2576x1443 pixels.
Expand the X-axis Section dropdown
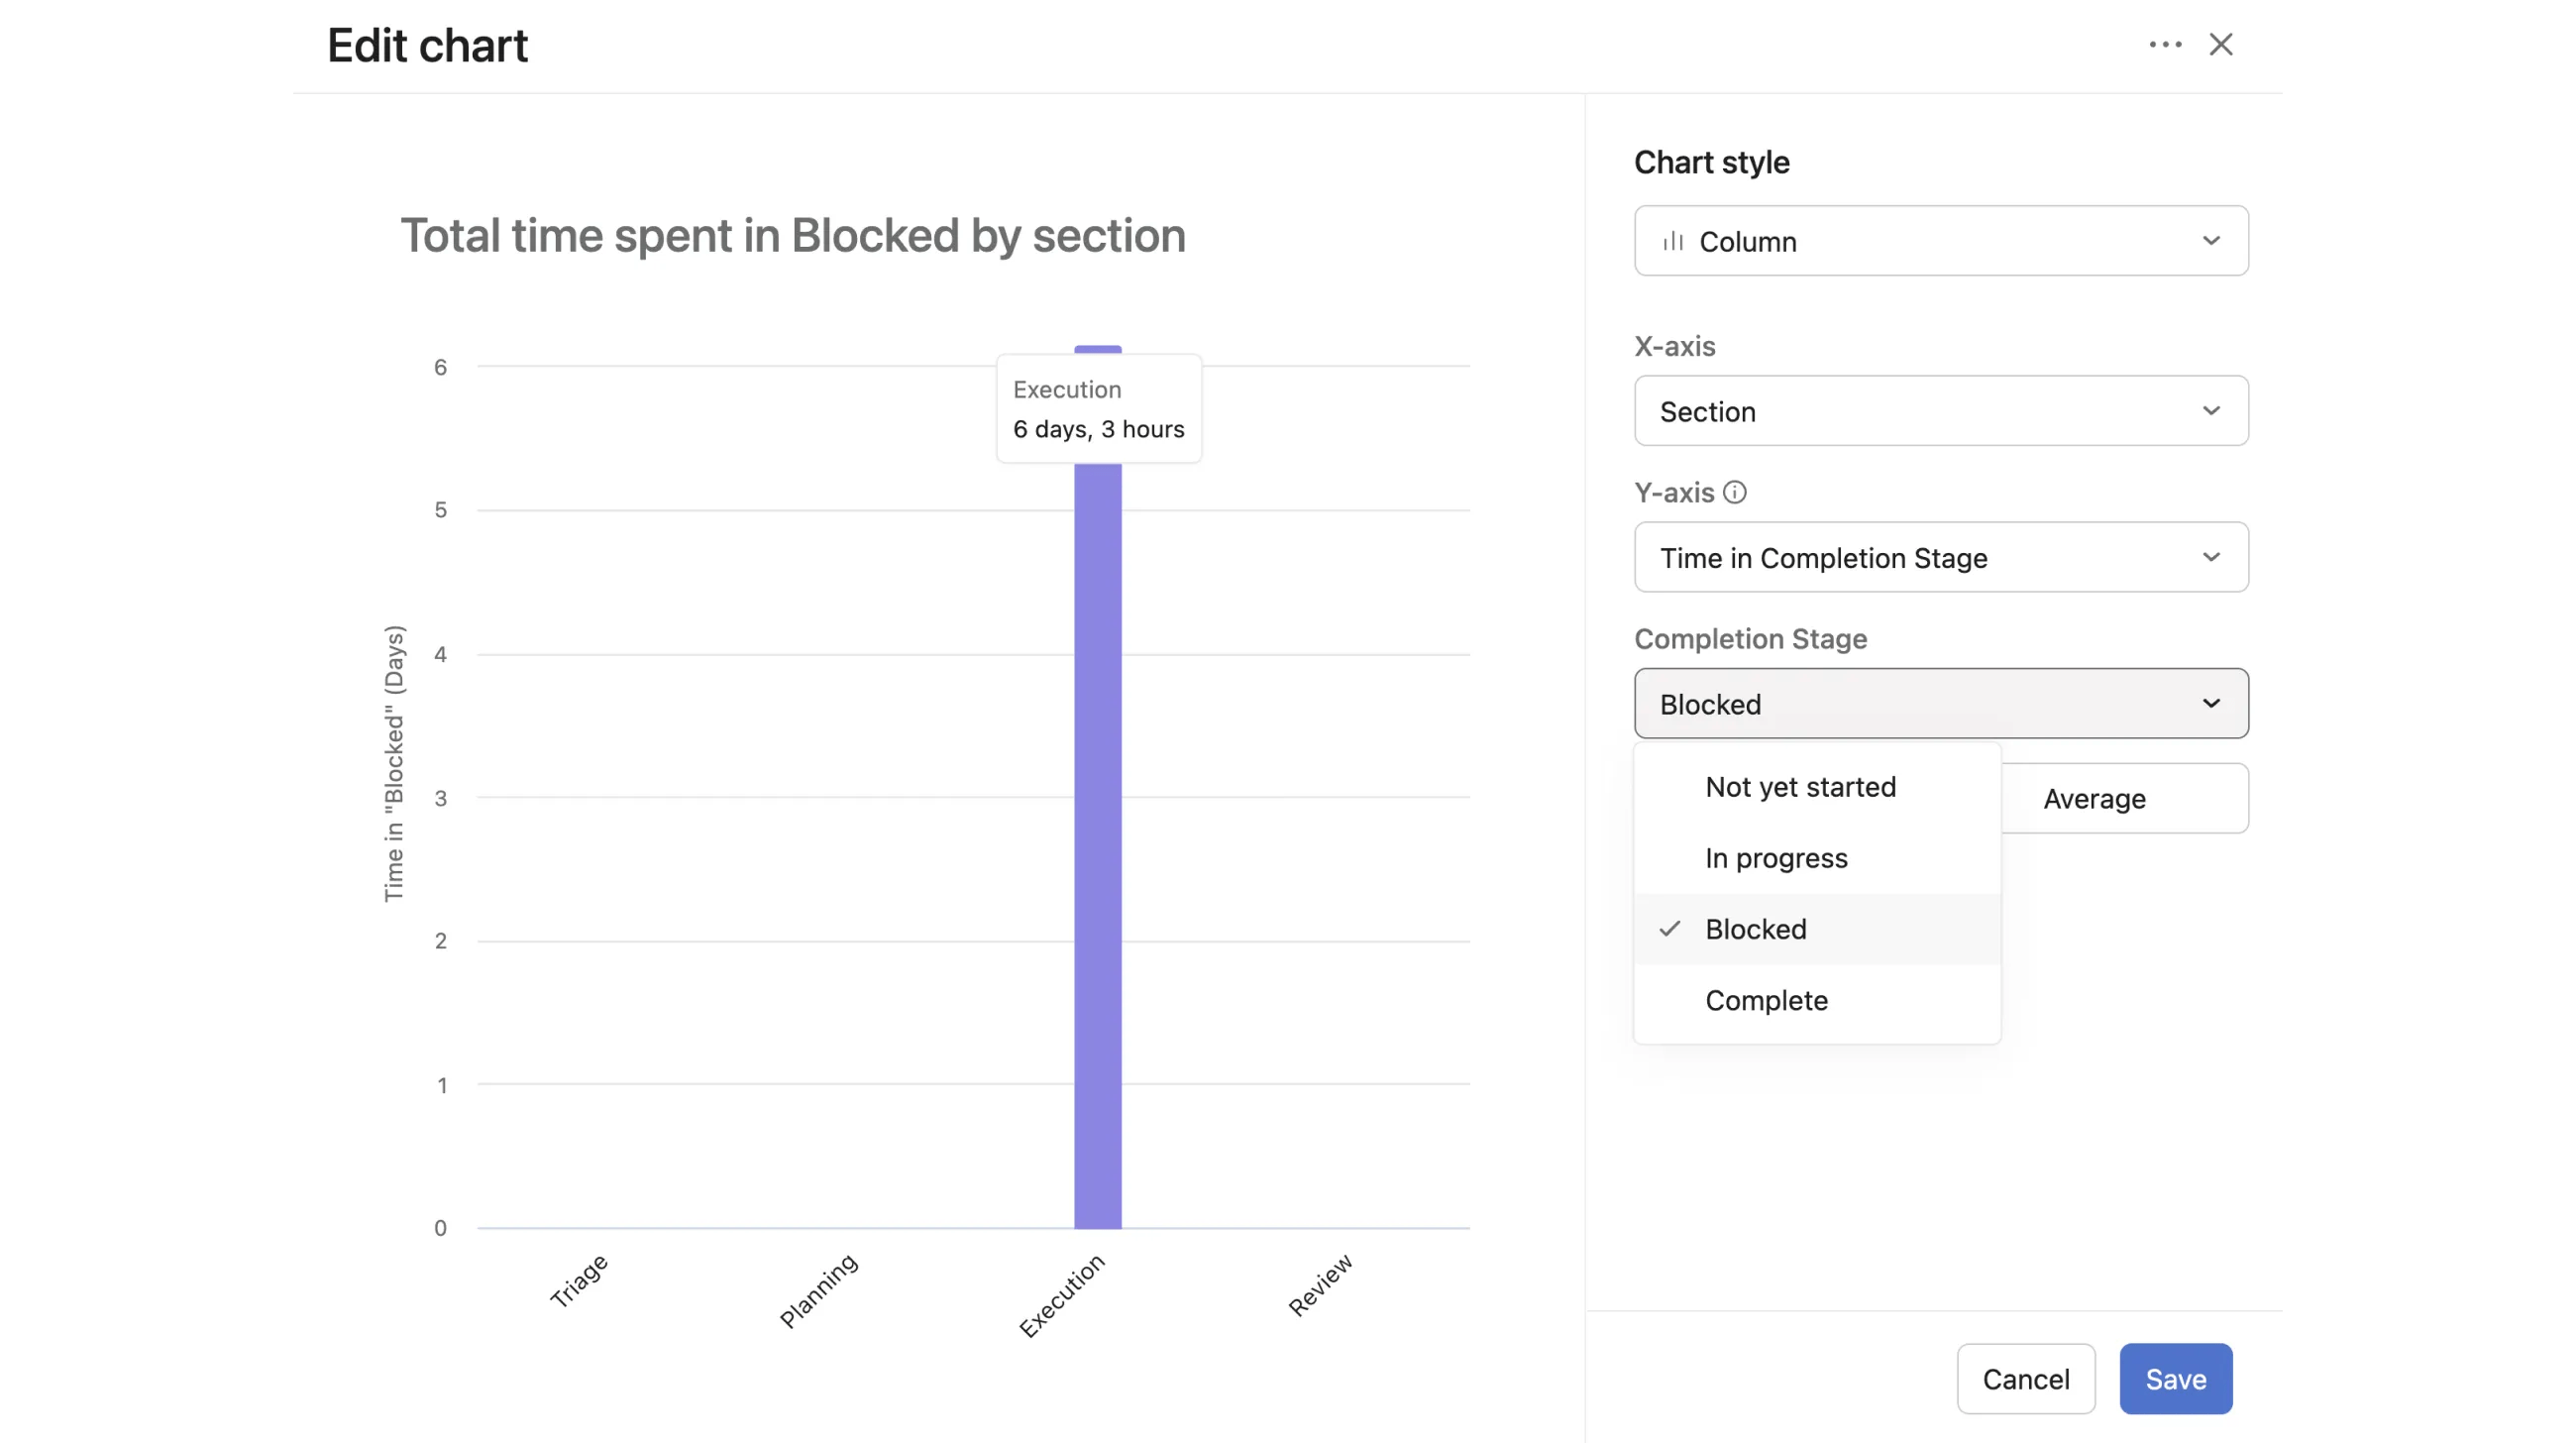1941,411
